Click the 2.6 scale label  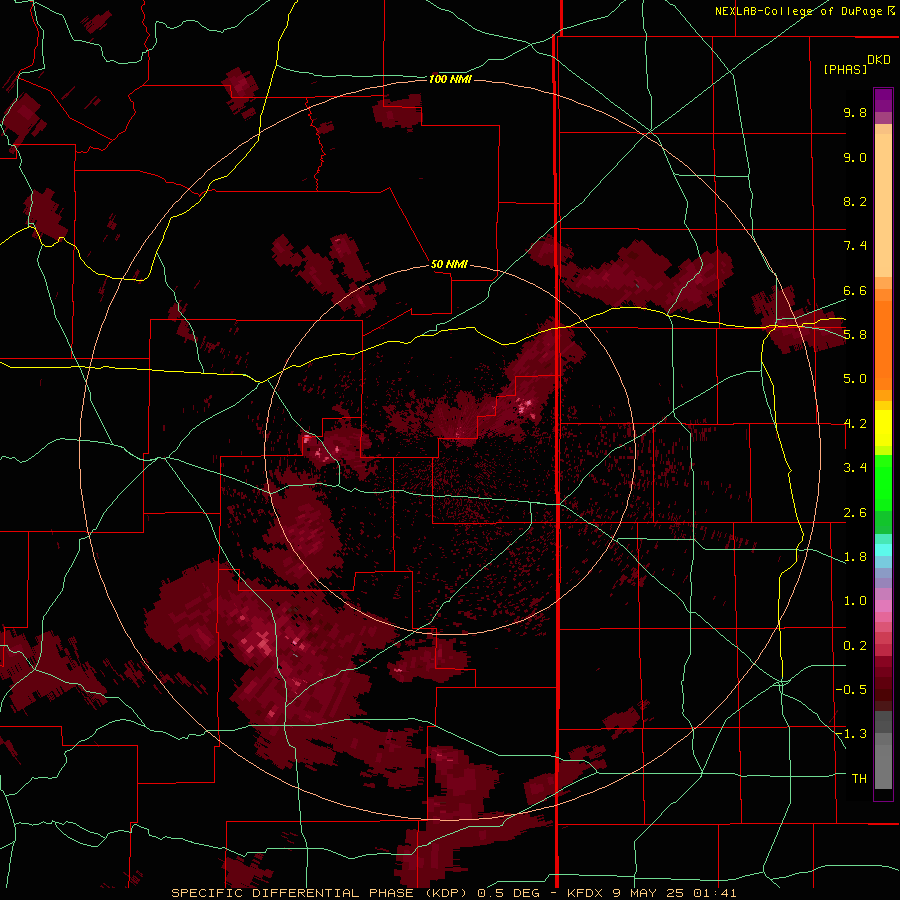855,513
